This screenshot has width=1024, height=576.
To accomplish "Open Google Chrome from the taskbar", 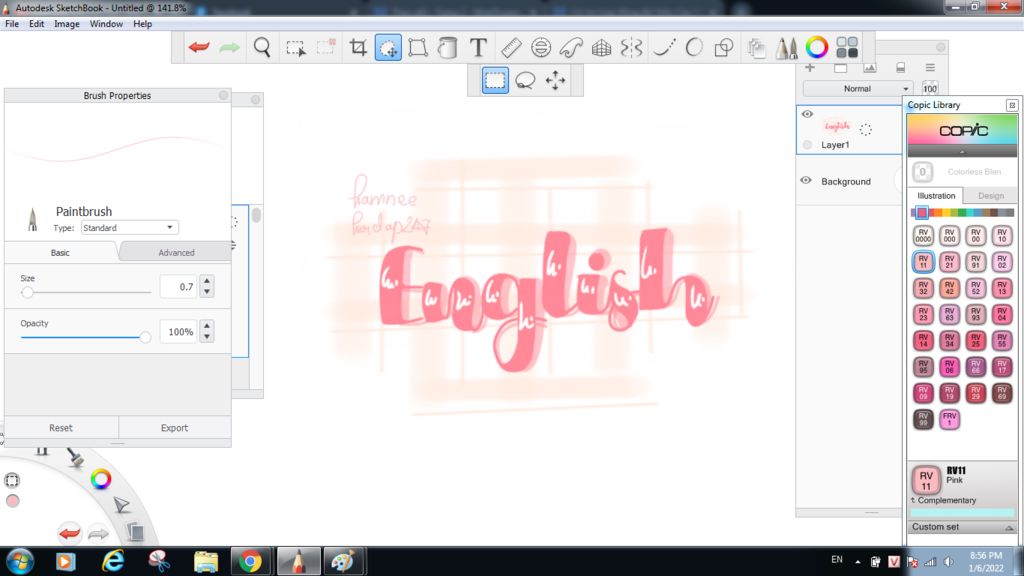I will coord(249,561).
